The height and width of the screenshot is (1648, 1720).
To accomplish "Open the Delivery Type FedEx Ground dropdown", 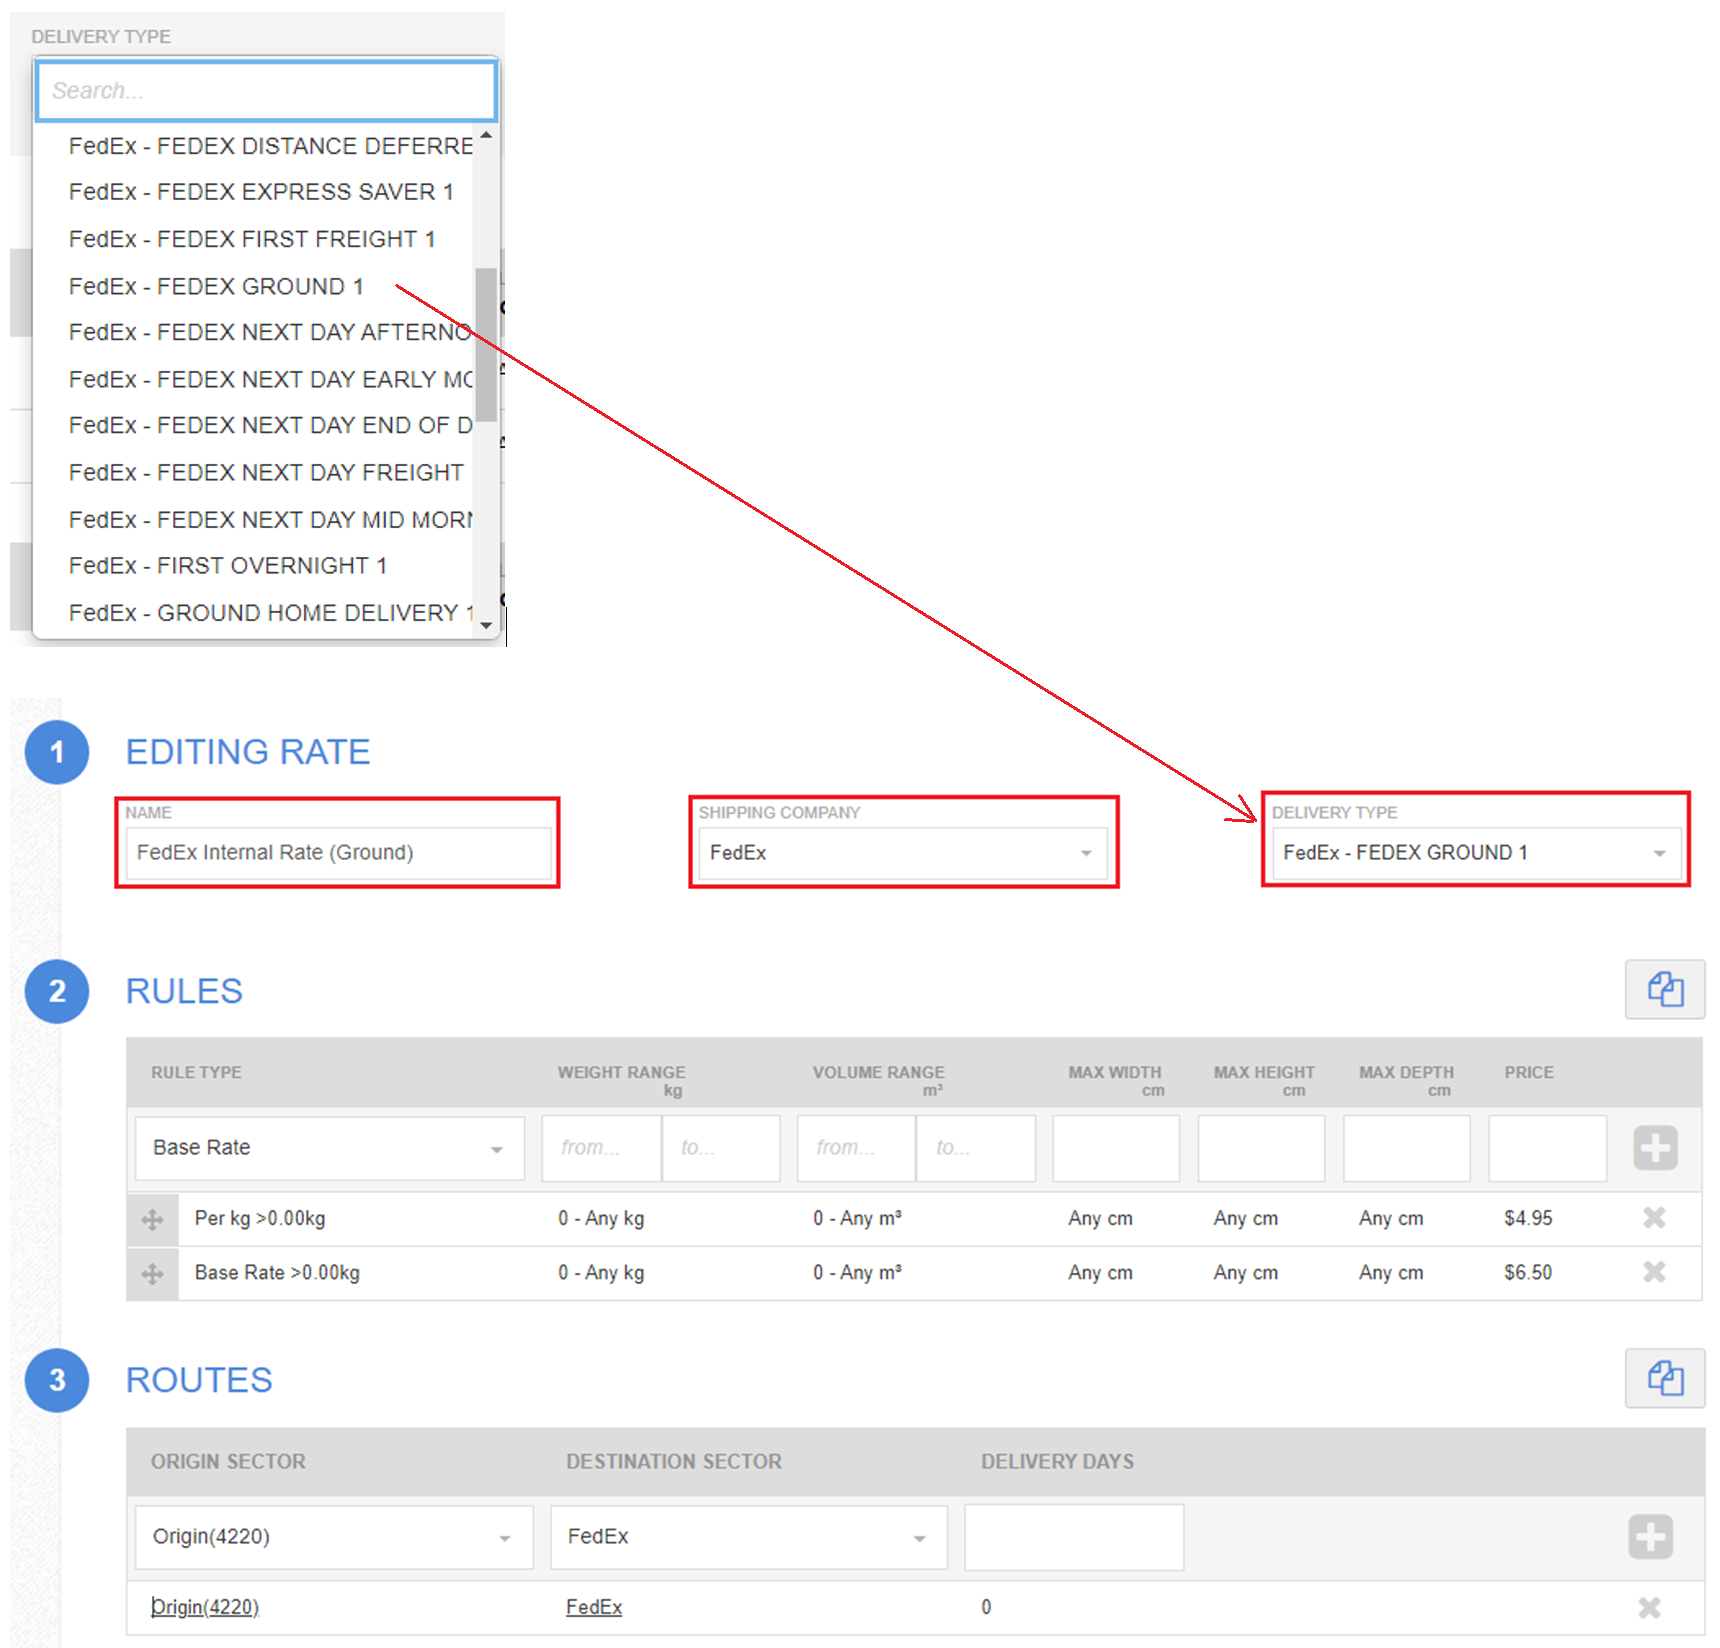I will pos(1475,853).
